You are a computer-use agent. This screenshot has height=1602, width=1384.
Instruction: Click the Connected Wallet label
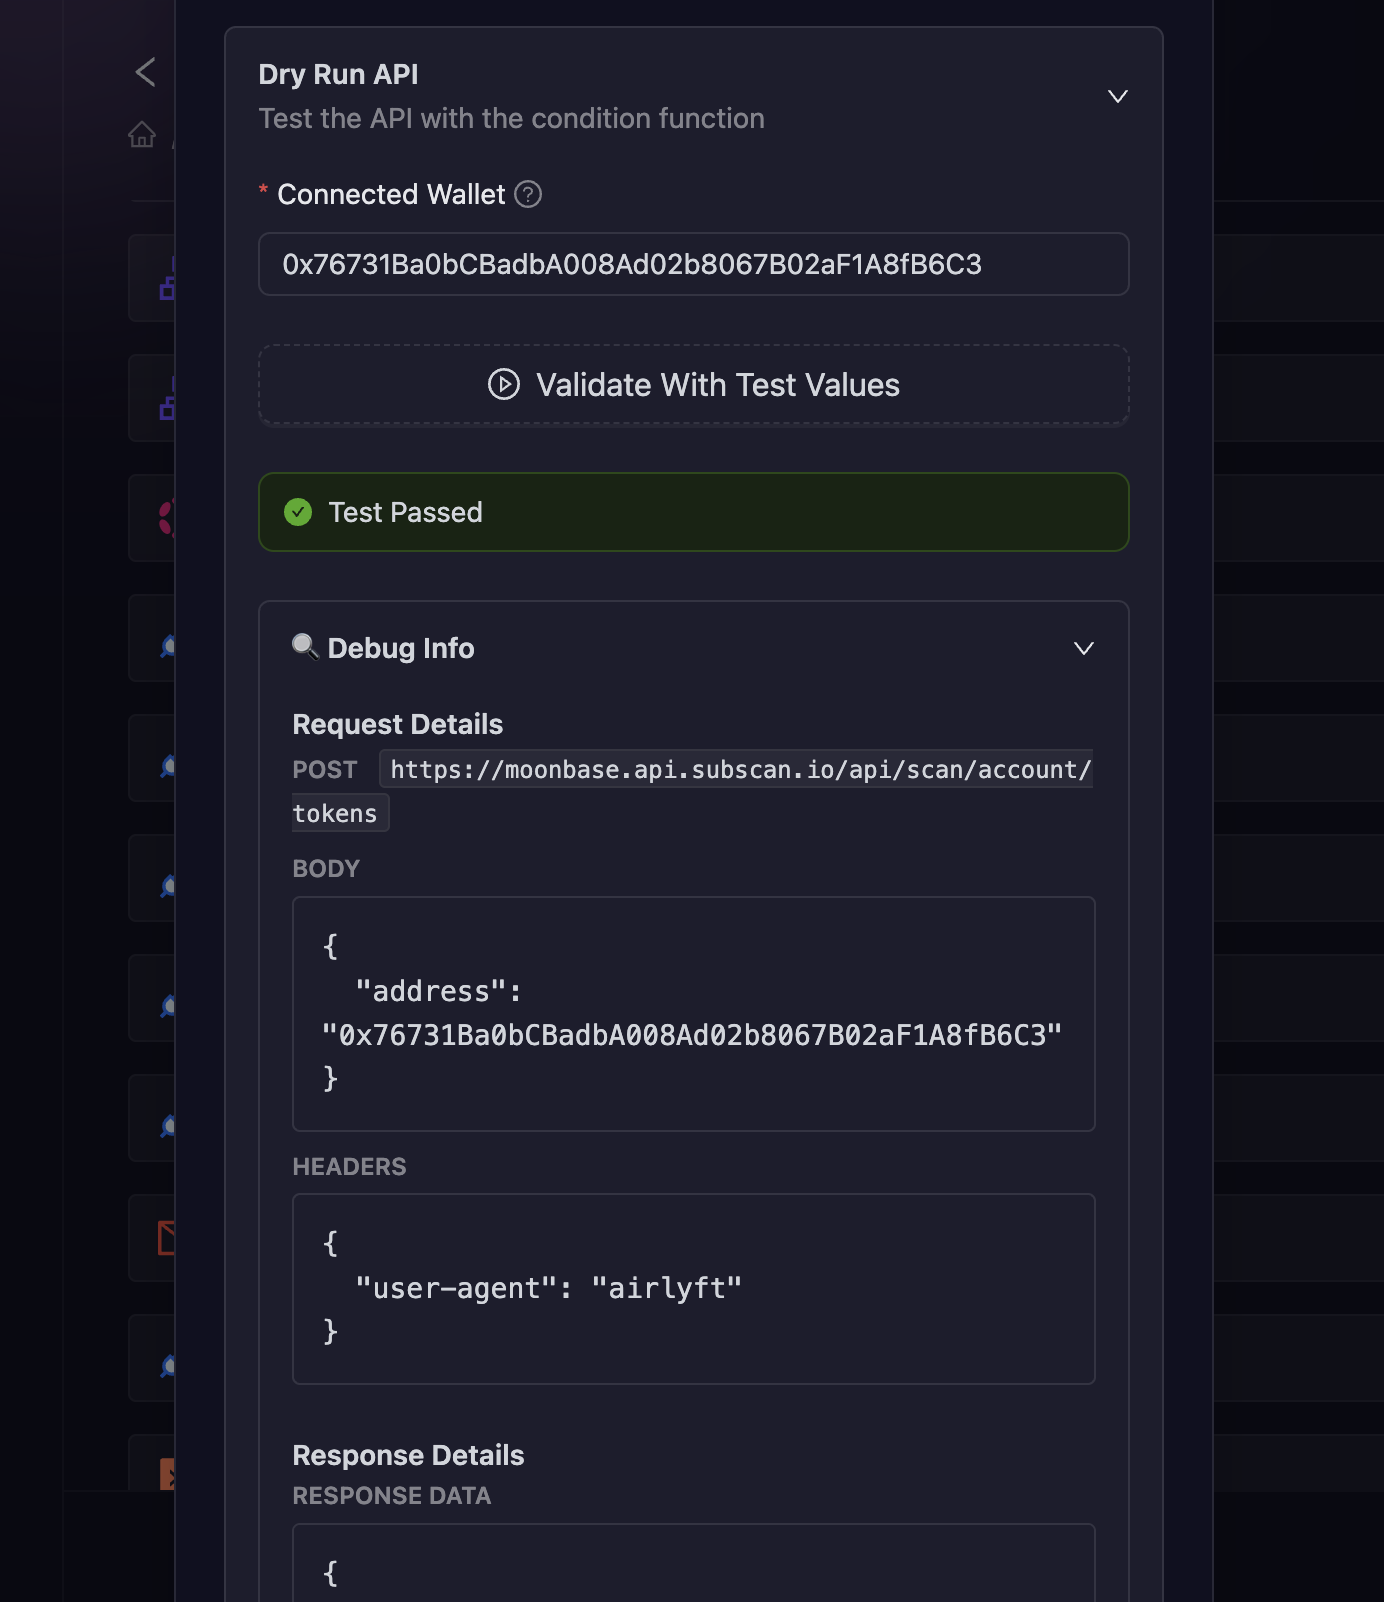click(x=391, y=194)
